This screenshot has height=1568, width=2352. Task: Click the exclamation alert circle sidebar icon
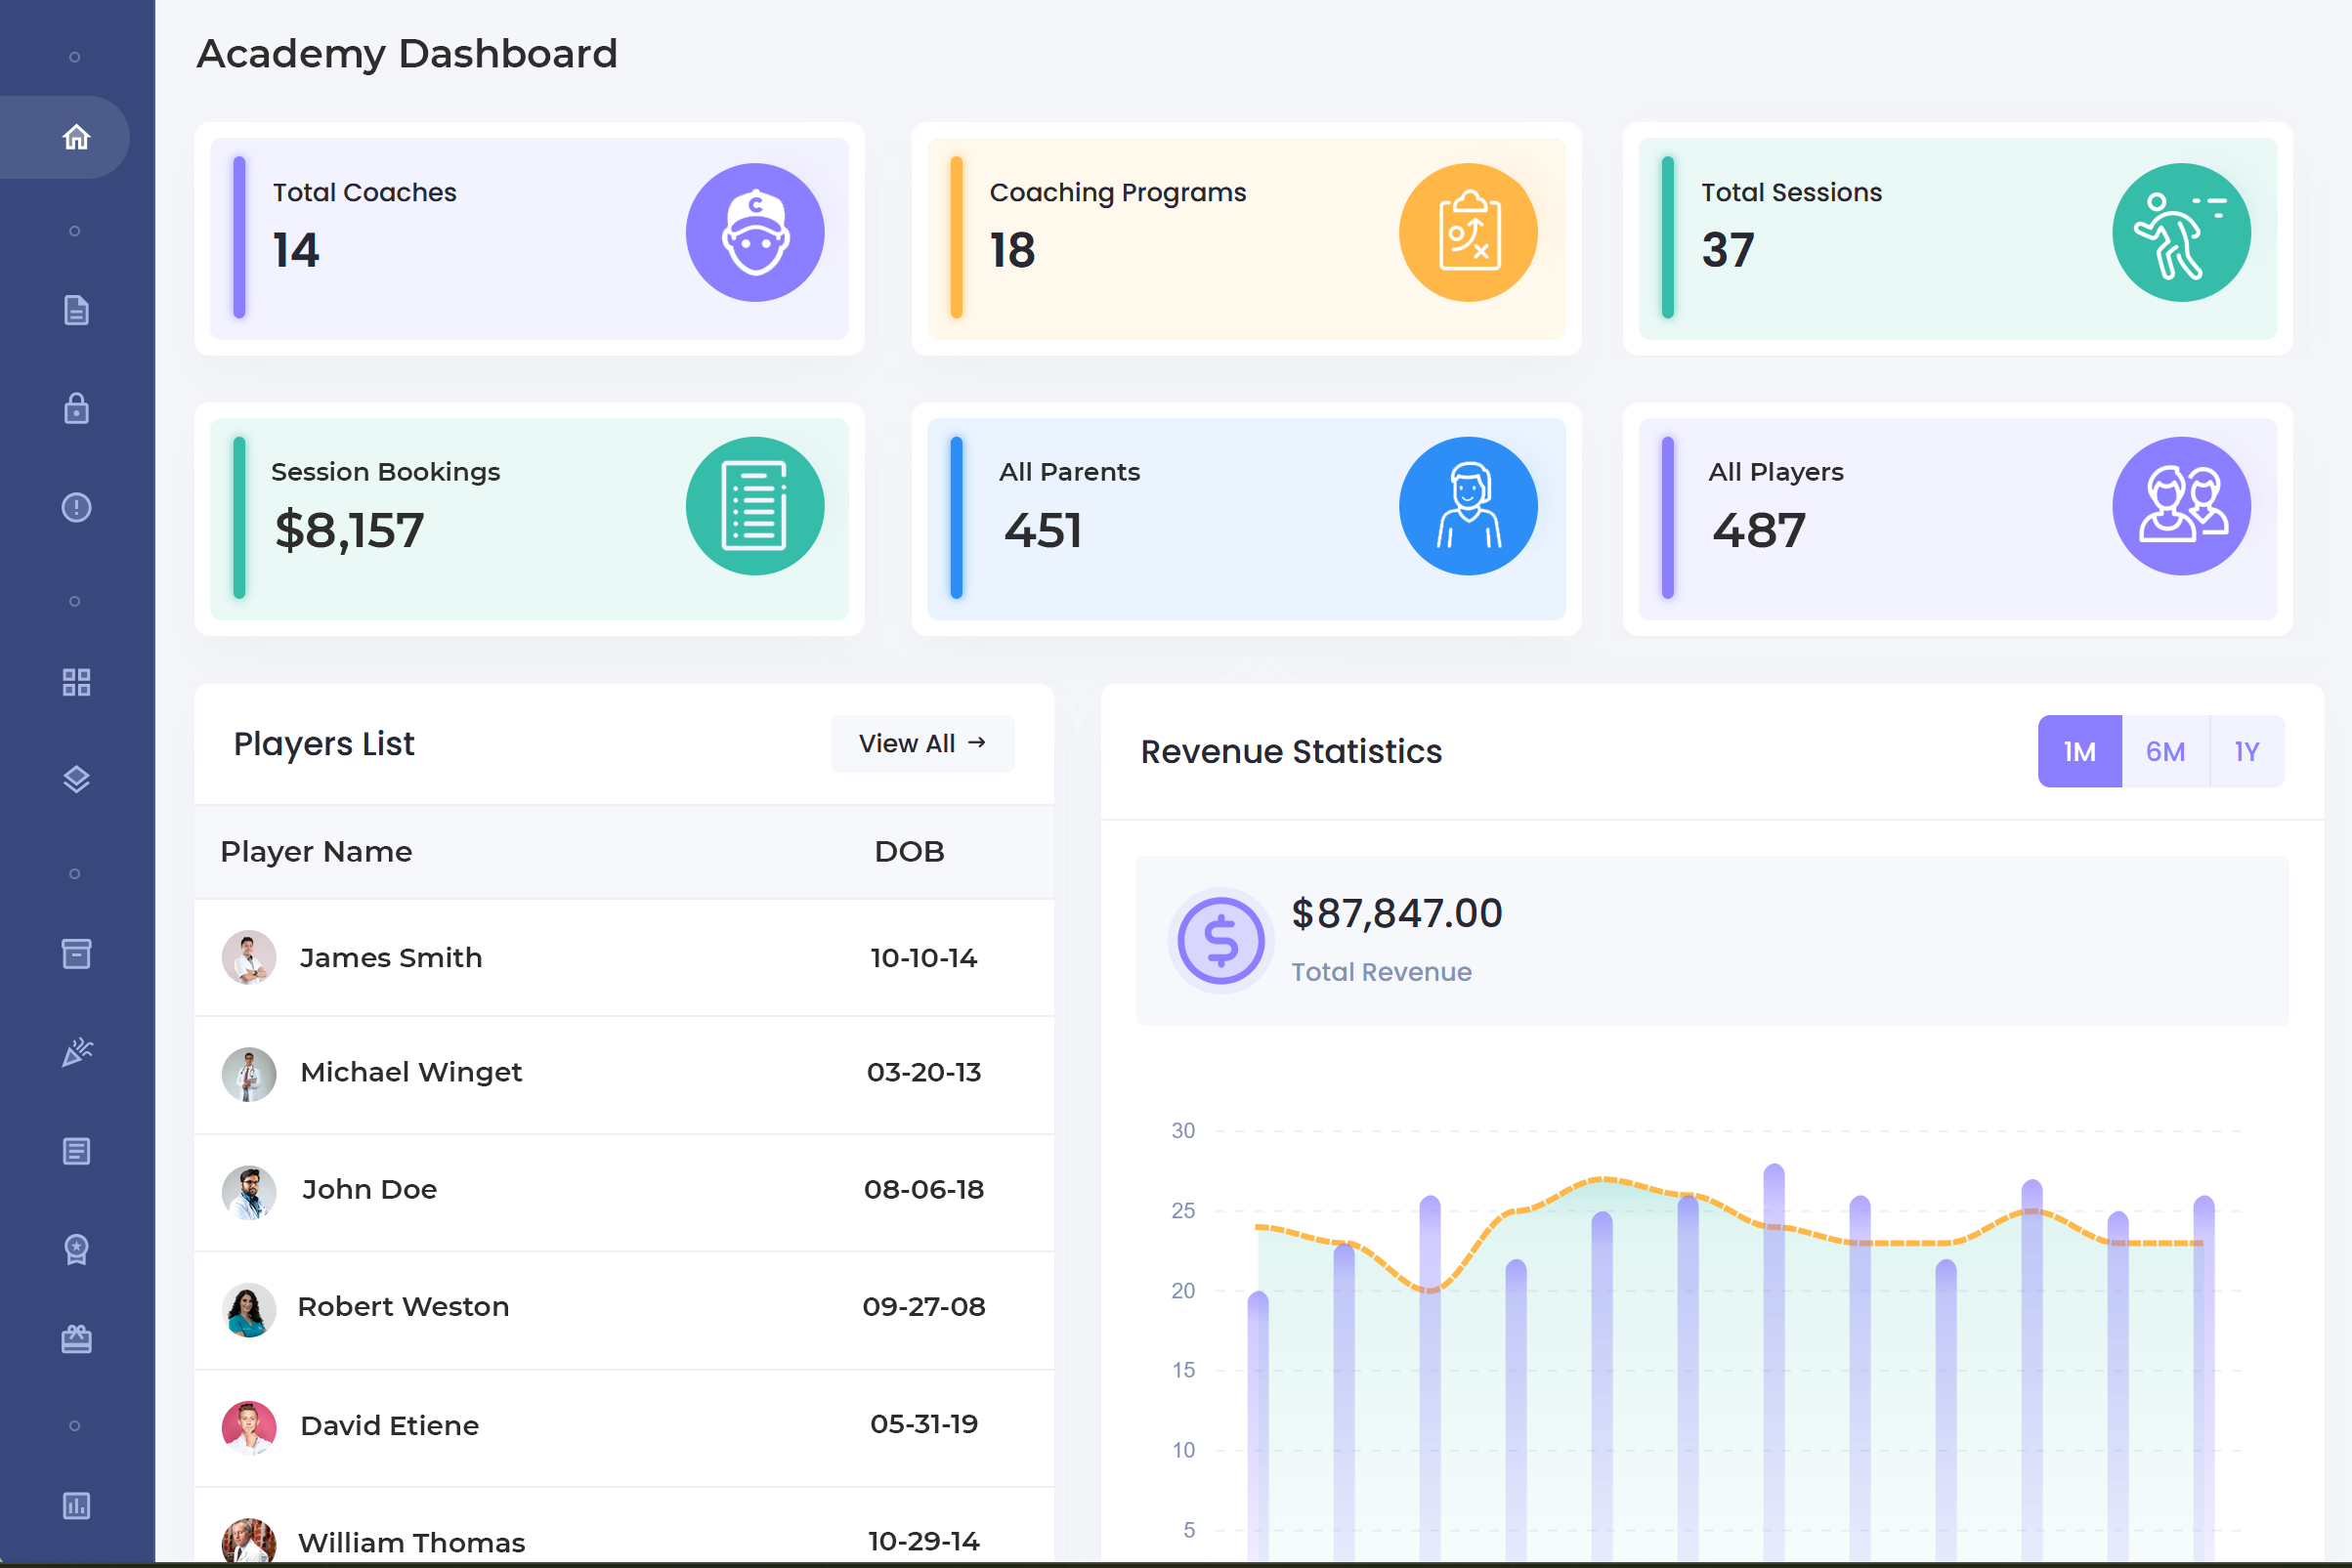click(77, 507)
